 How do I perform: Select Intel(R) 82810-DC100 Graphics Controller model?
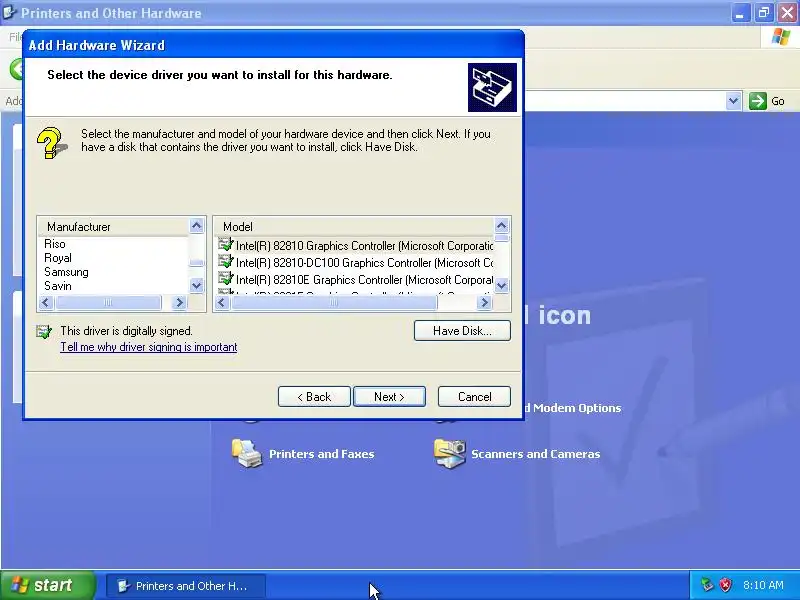[364, 263]
